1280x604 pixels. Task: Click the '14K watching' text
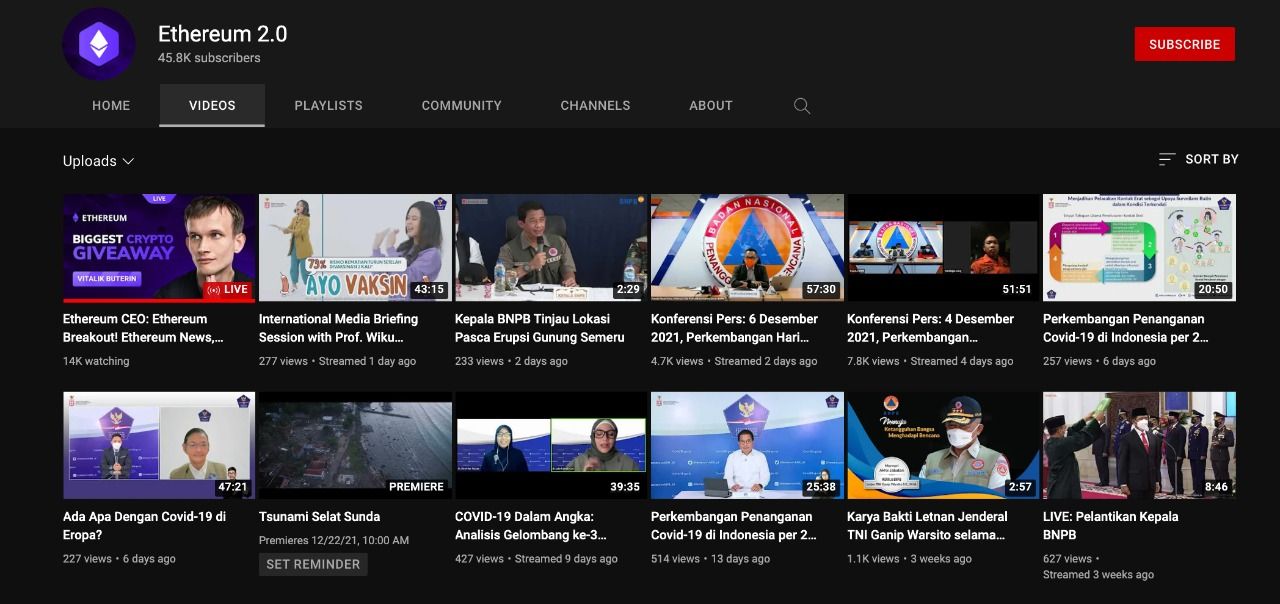(96, 361)
